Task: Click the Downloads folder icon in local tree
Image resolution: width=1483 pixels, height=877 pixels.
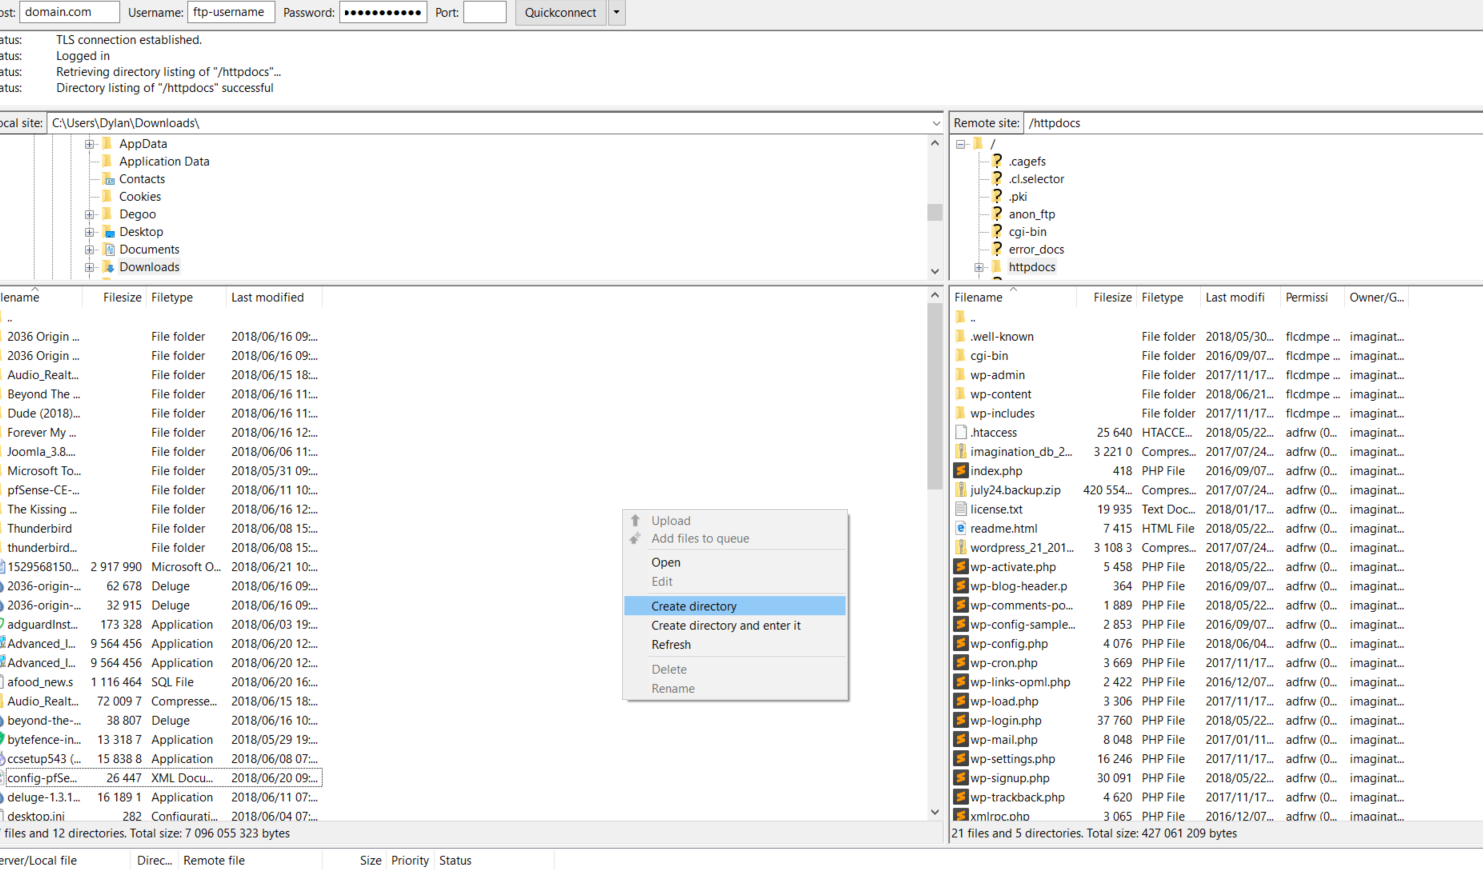Action: (108, 267)
